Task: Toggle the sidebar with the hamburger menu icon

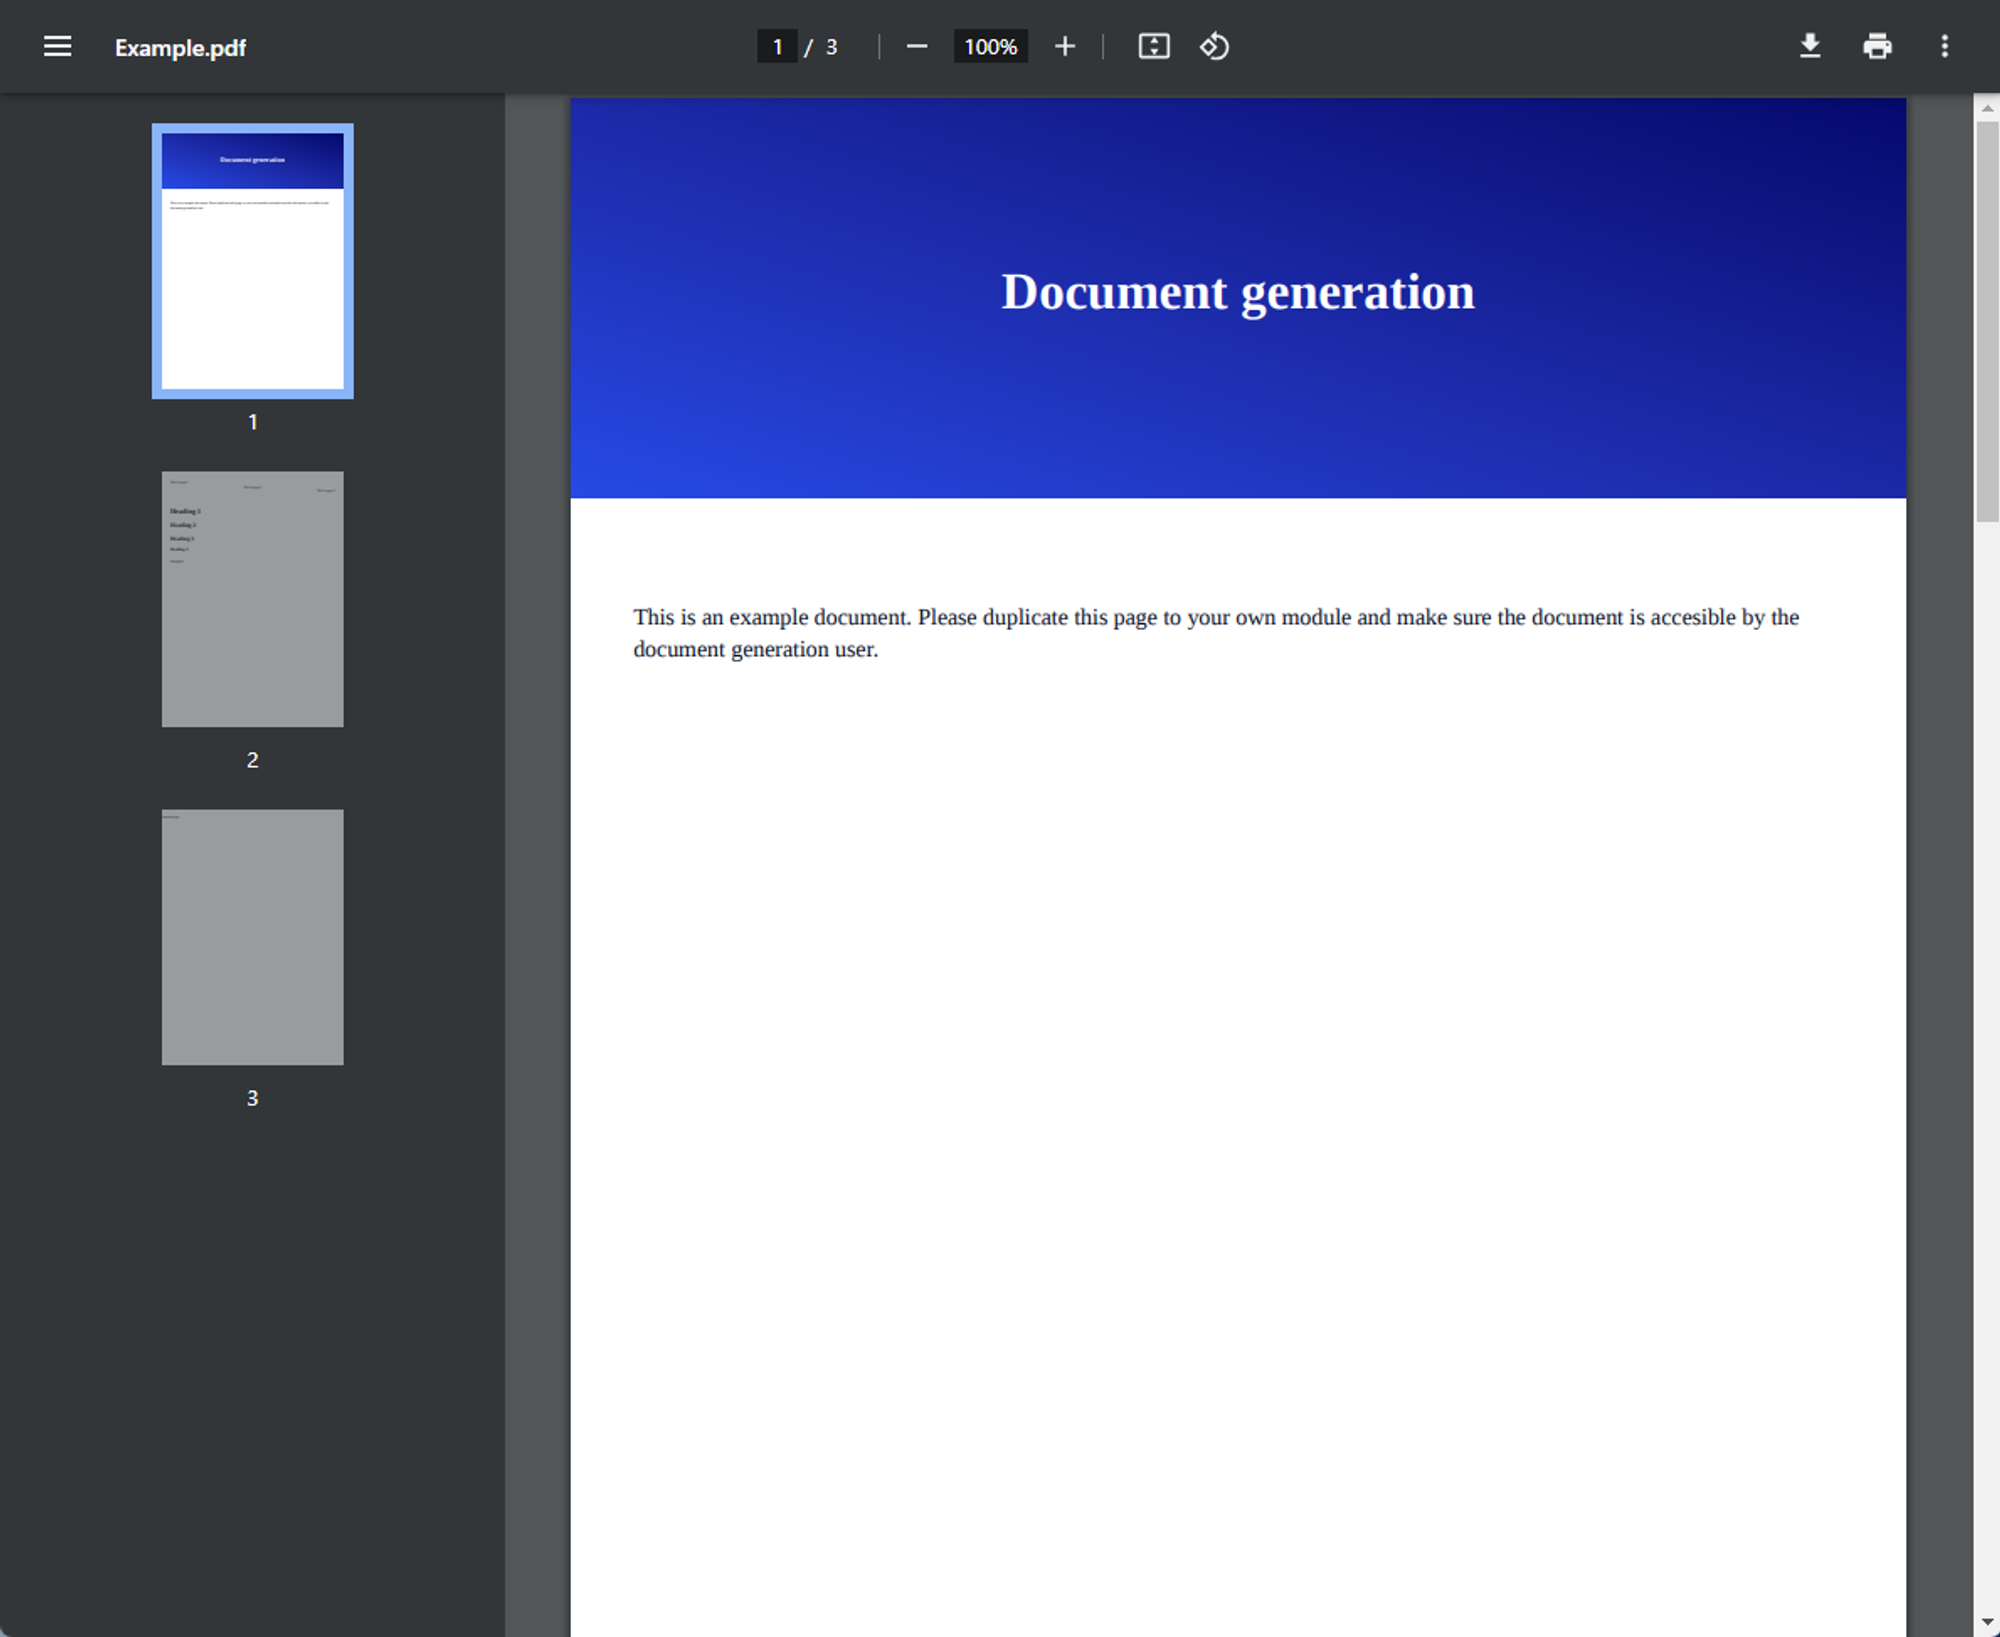Action: click(57, 46)
